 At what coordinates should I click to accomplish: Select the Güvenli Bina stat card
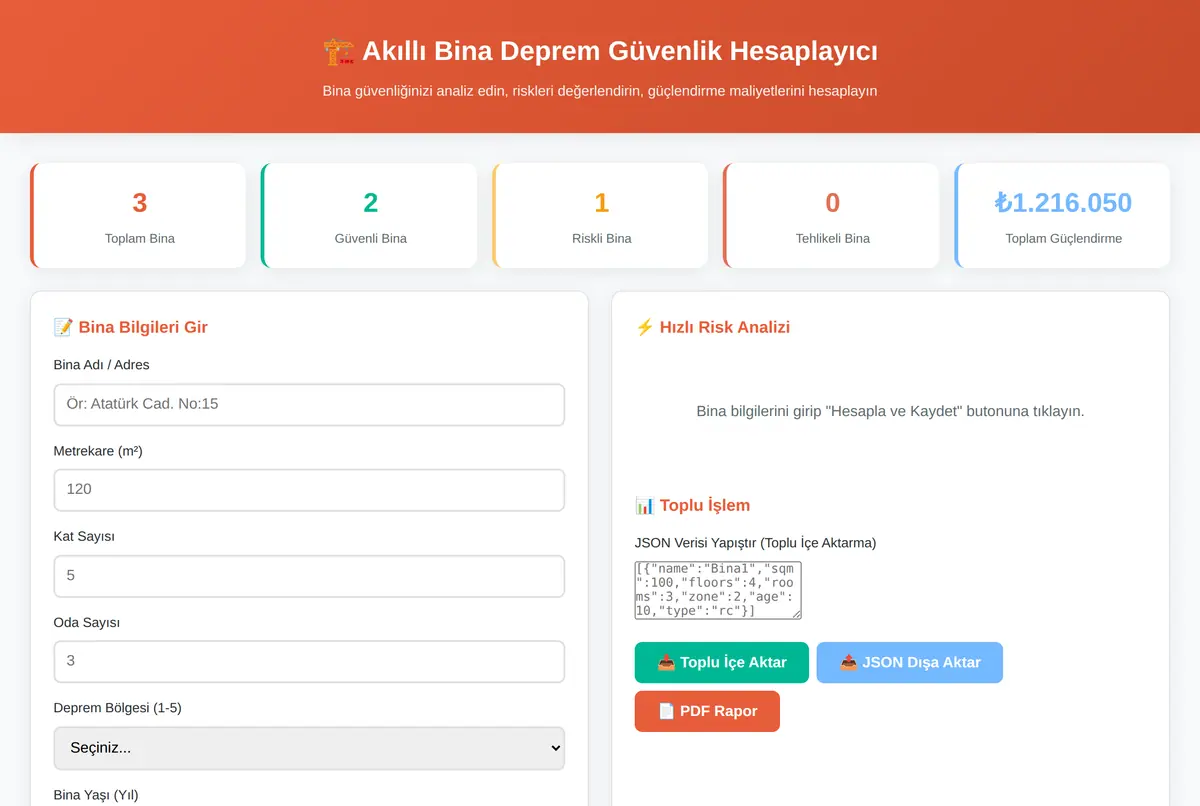[x=369, y=216]
